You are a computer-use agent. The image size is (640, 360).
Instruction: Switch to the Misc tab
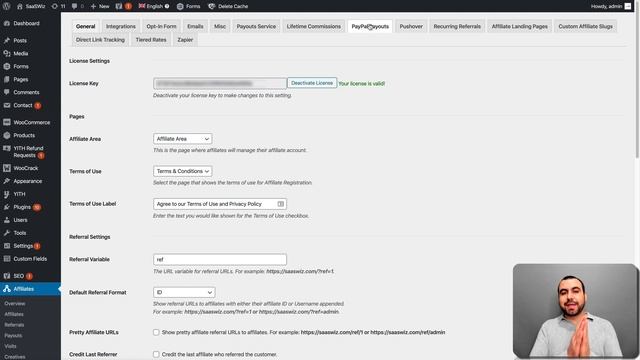tap(220, 26)
